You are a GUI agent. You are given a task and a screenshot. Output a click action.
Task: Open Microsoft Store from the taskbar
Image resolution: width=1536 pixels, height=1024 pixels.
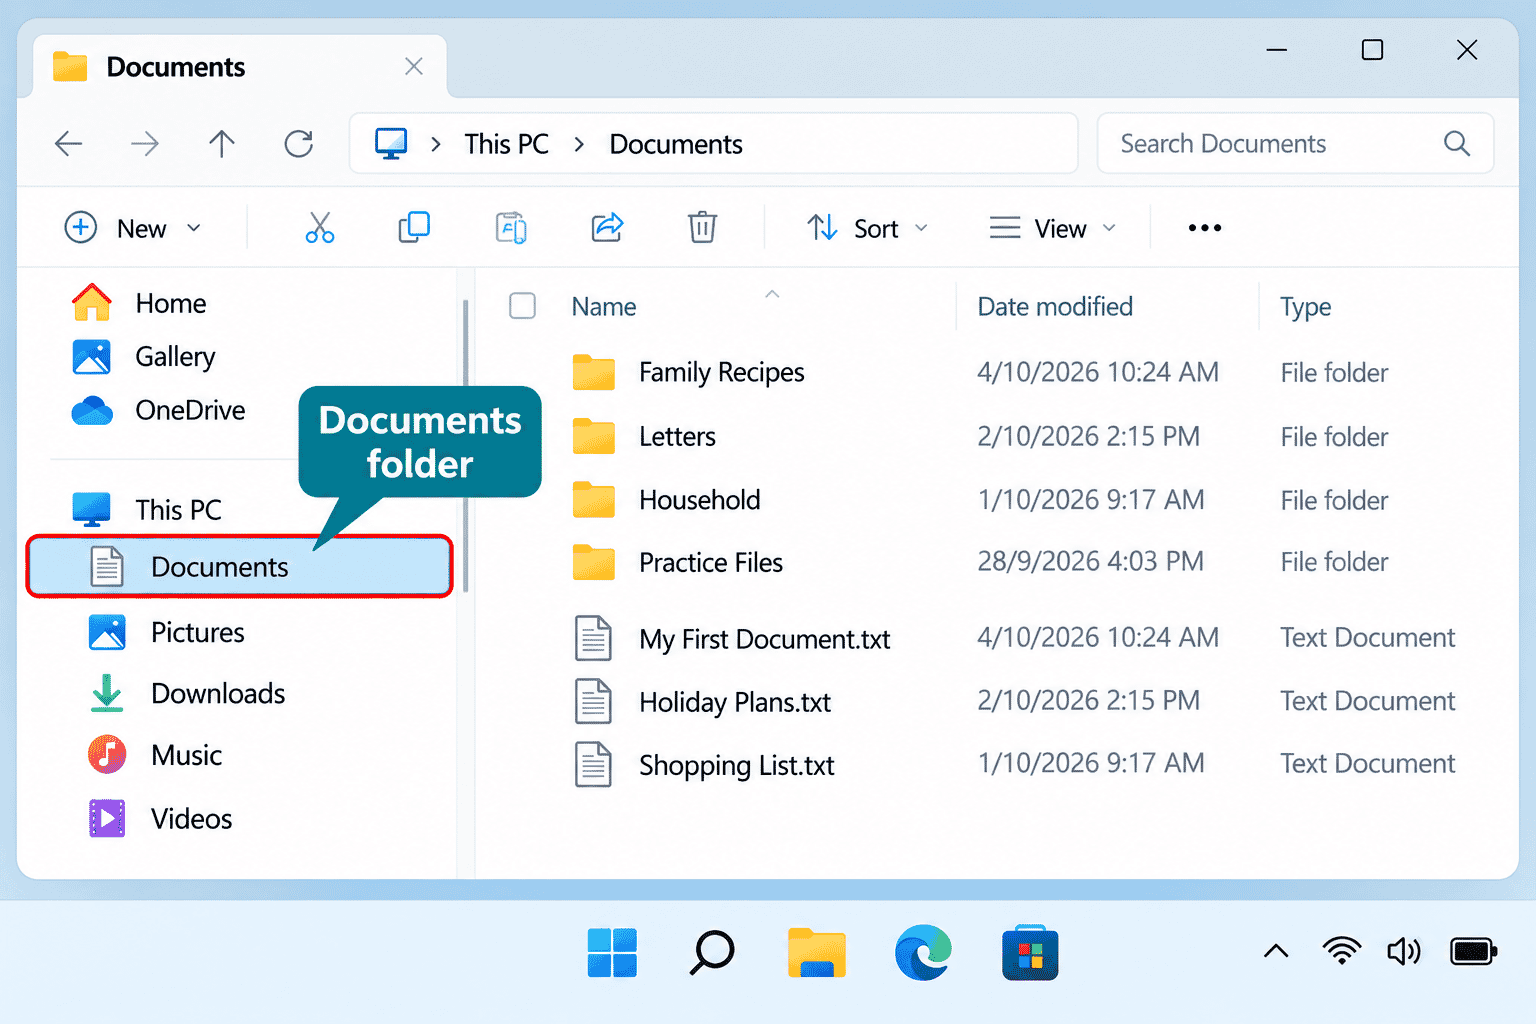(x=1030, y=952)
